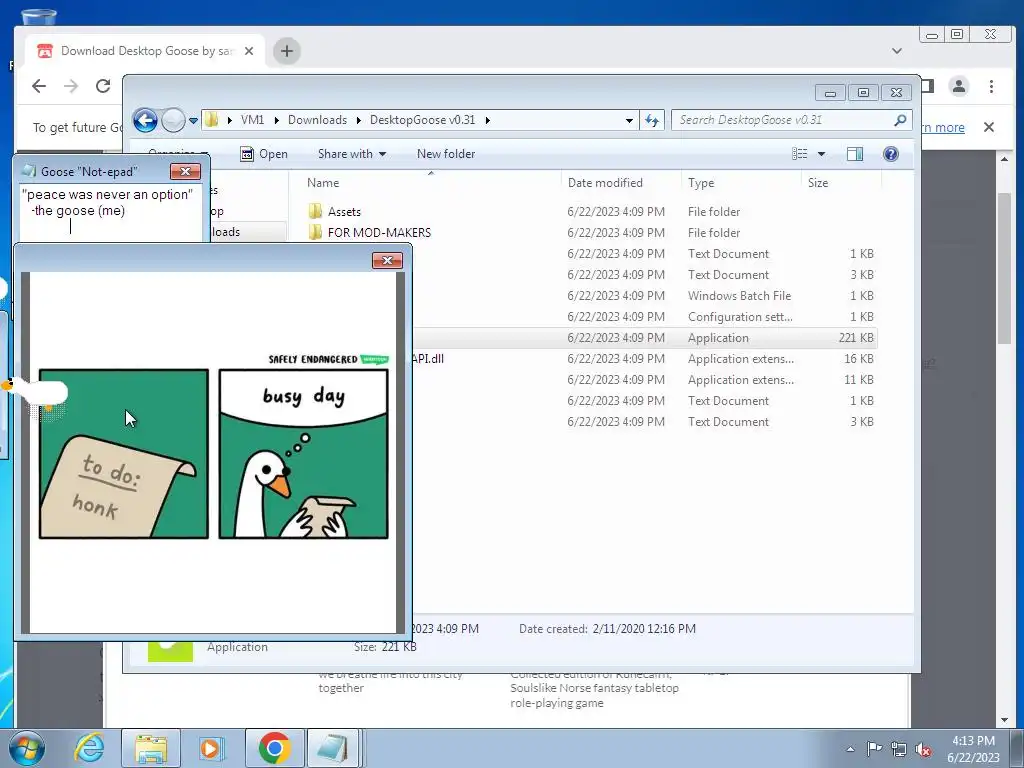1024x768 pixels.
Task: Toggle the preview pane button
Action: tap(855, 153)
